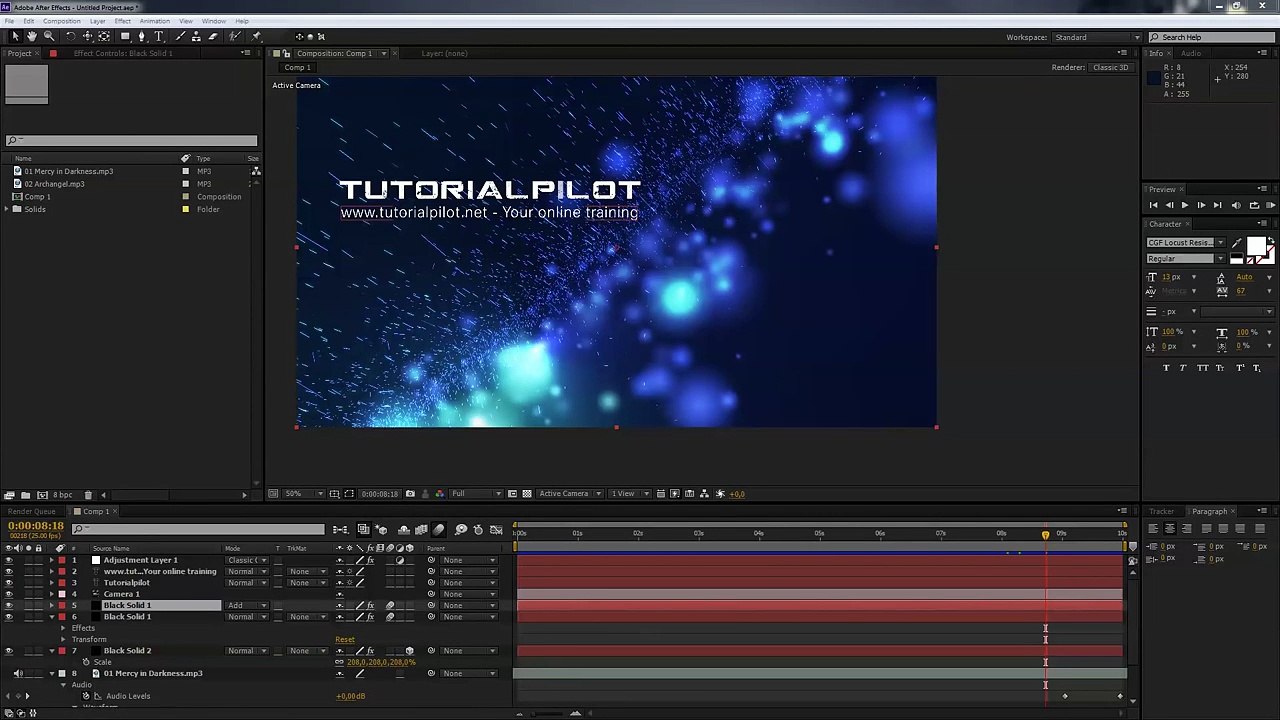The image size is (1280, 720).
Task: Select the Hand tool
Action: (32, 37)
